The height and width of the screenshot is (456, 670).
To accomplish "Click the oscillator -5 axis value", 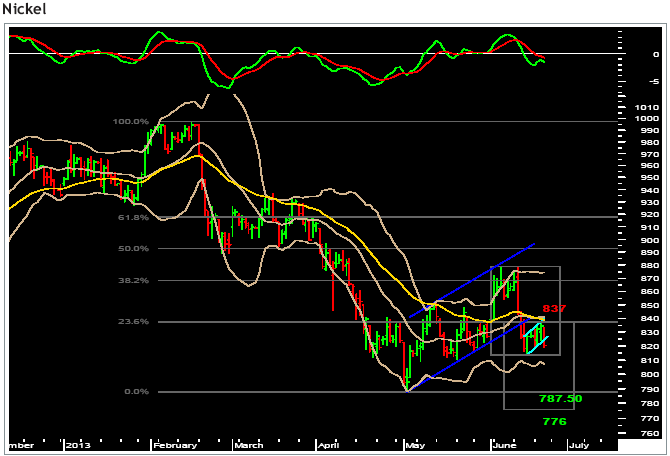I will pos(653,82).
